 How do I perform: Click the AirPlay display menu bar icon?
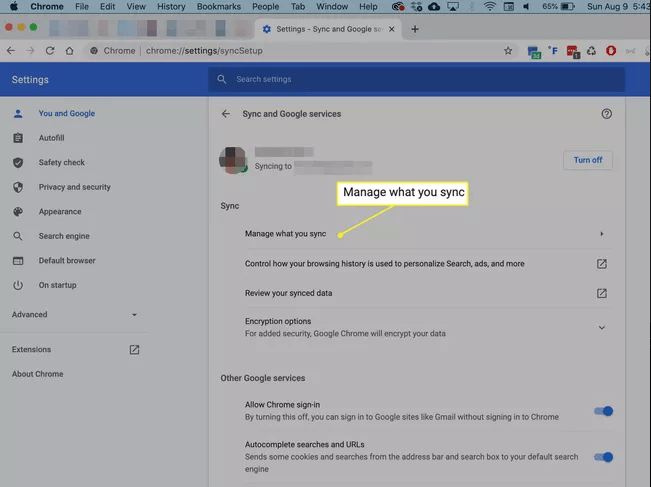[x=453, y=6]
